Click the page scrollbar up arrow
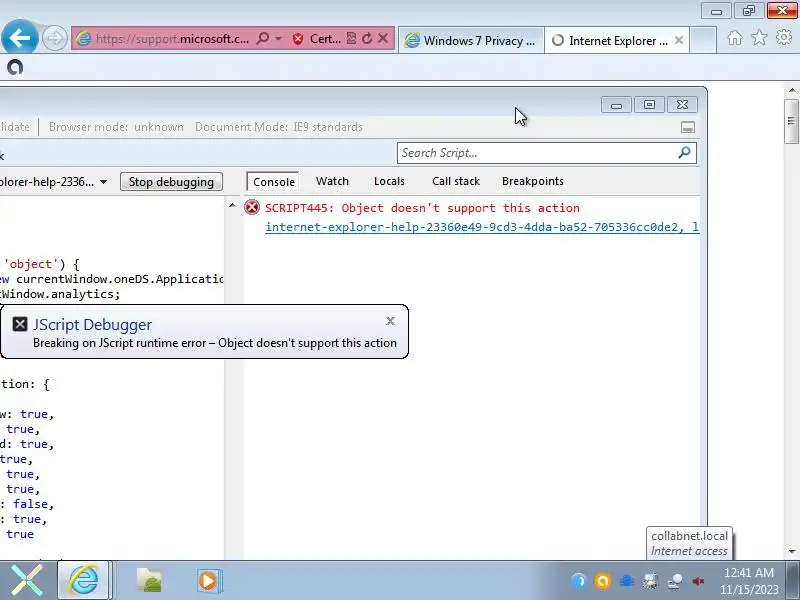Viewport: 800px width, 600px height. 791,90
